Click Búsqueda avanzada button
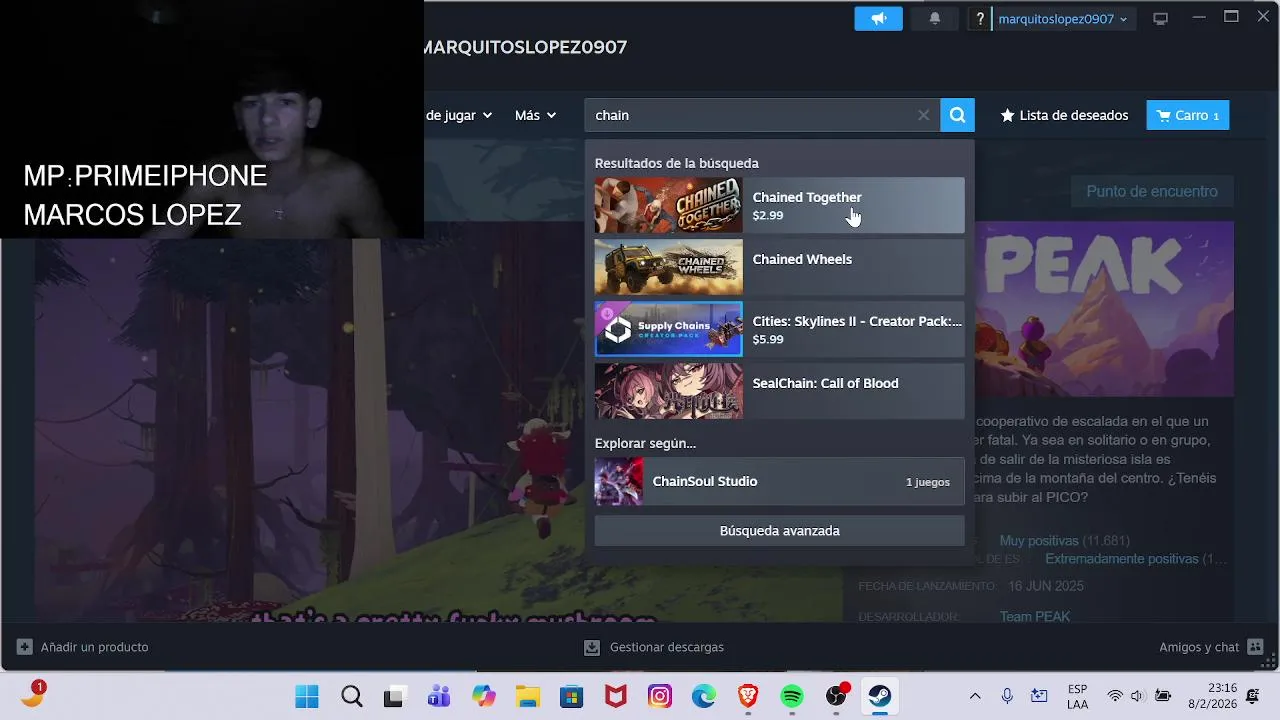This screenshot has height=720, width=1280. (780, 531)
